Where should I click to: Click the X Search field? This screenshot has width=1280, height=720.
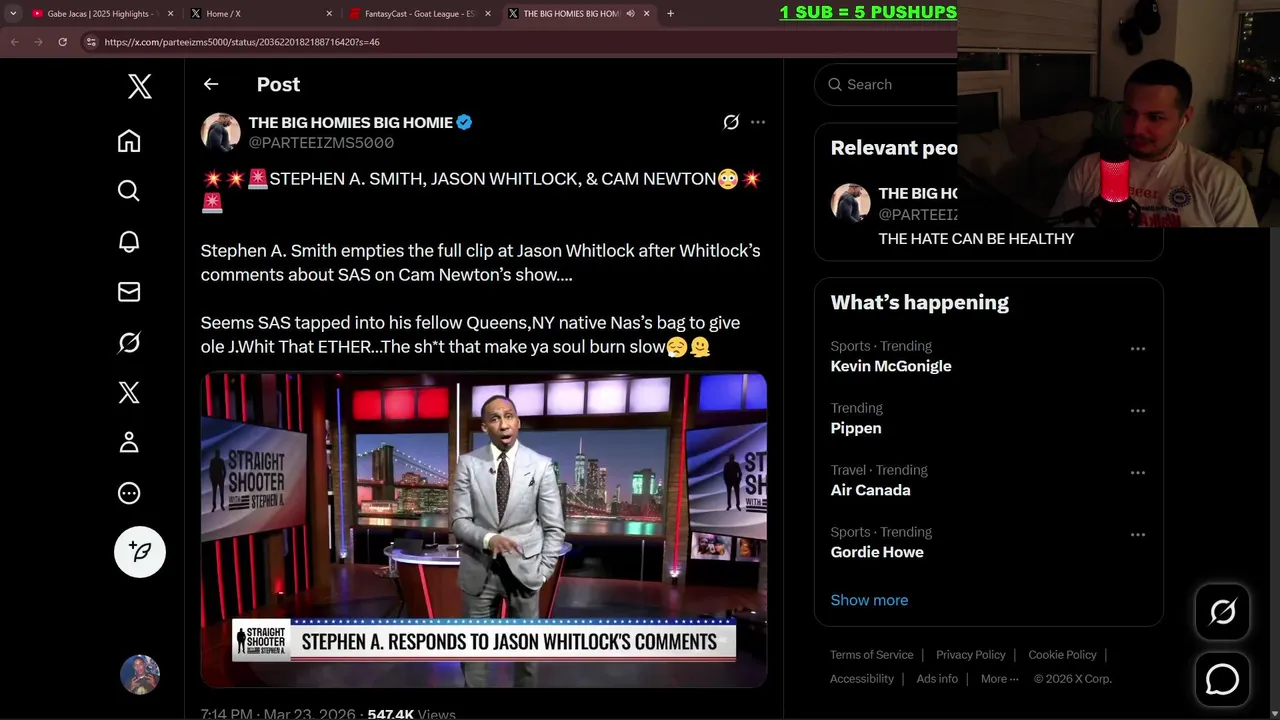[887, 85]
